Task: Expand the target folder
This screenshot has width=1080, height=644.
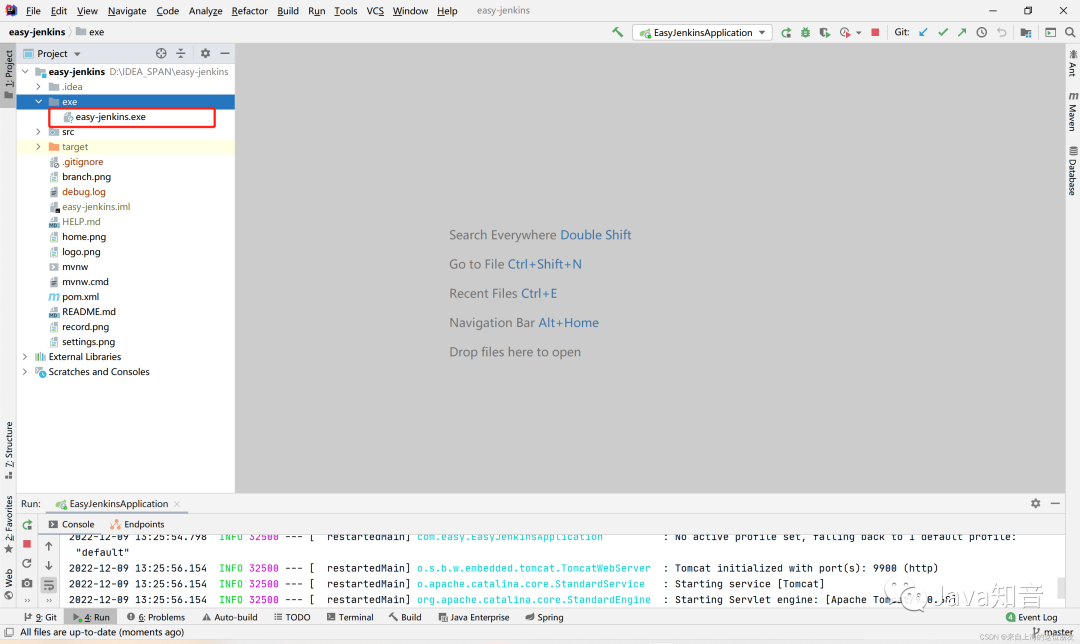Action: click(x=39, y=147)
